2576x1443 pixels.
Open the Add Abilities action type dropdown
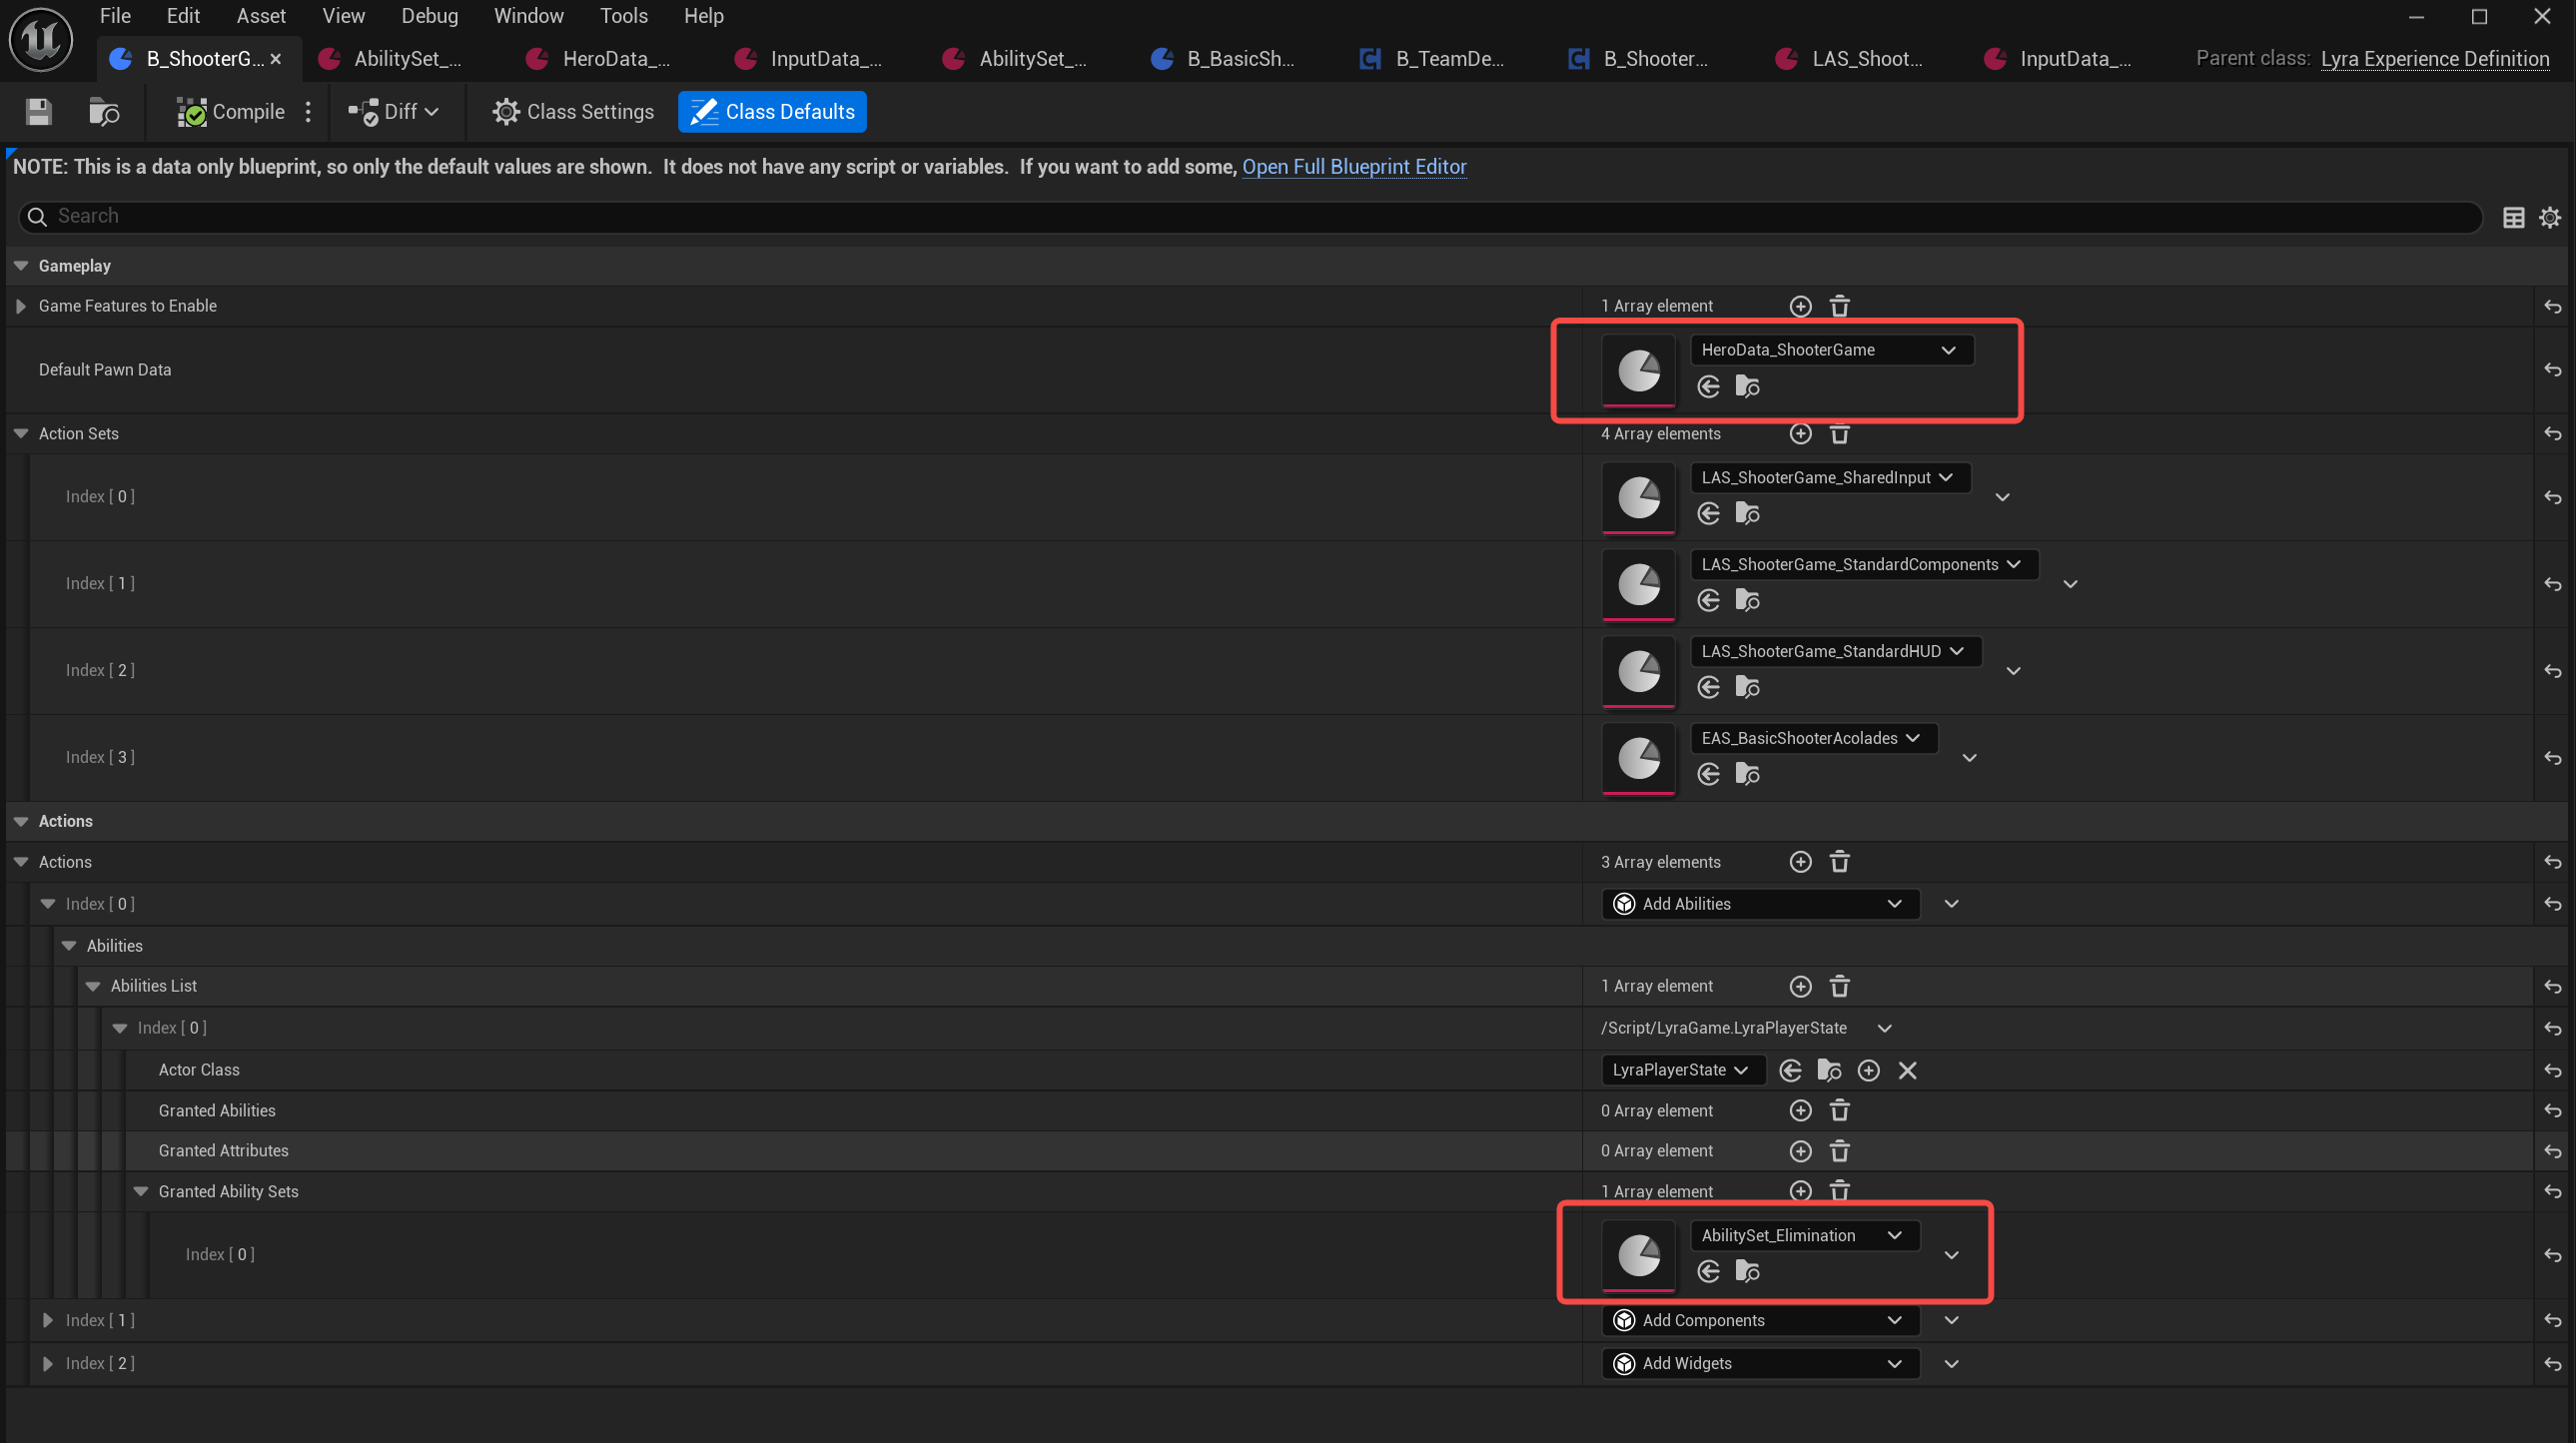(1760, 904)
